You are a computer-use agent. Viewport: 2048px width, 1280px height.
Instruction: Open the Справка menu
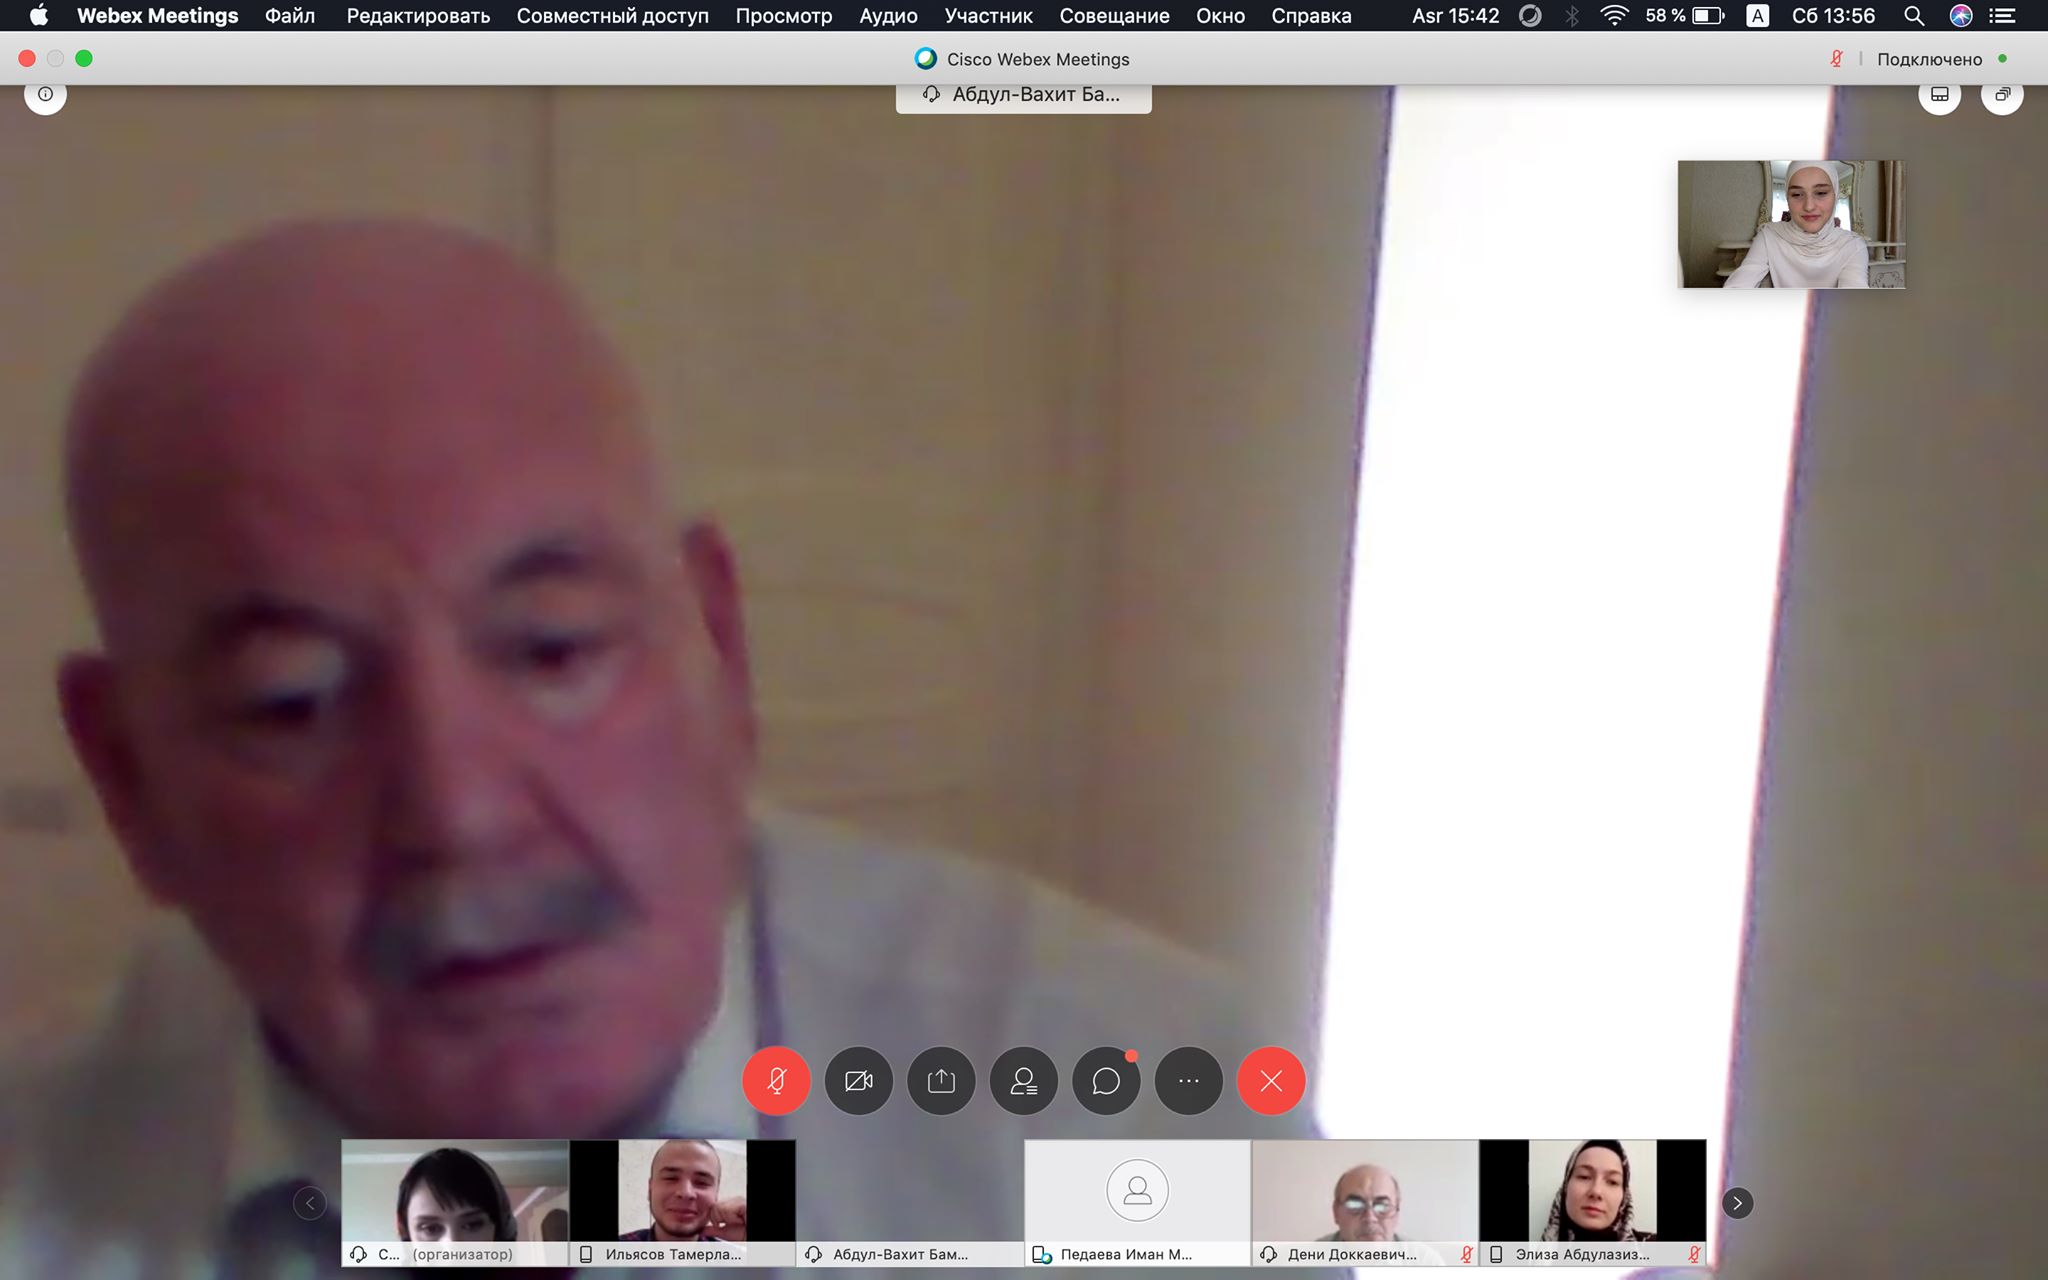click(x=1311, y=16)
